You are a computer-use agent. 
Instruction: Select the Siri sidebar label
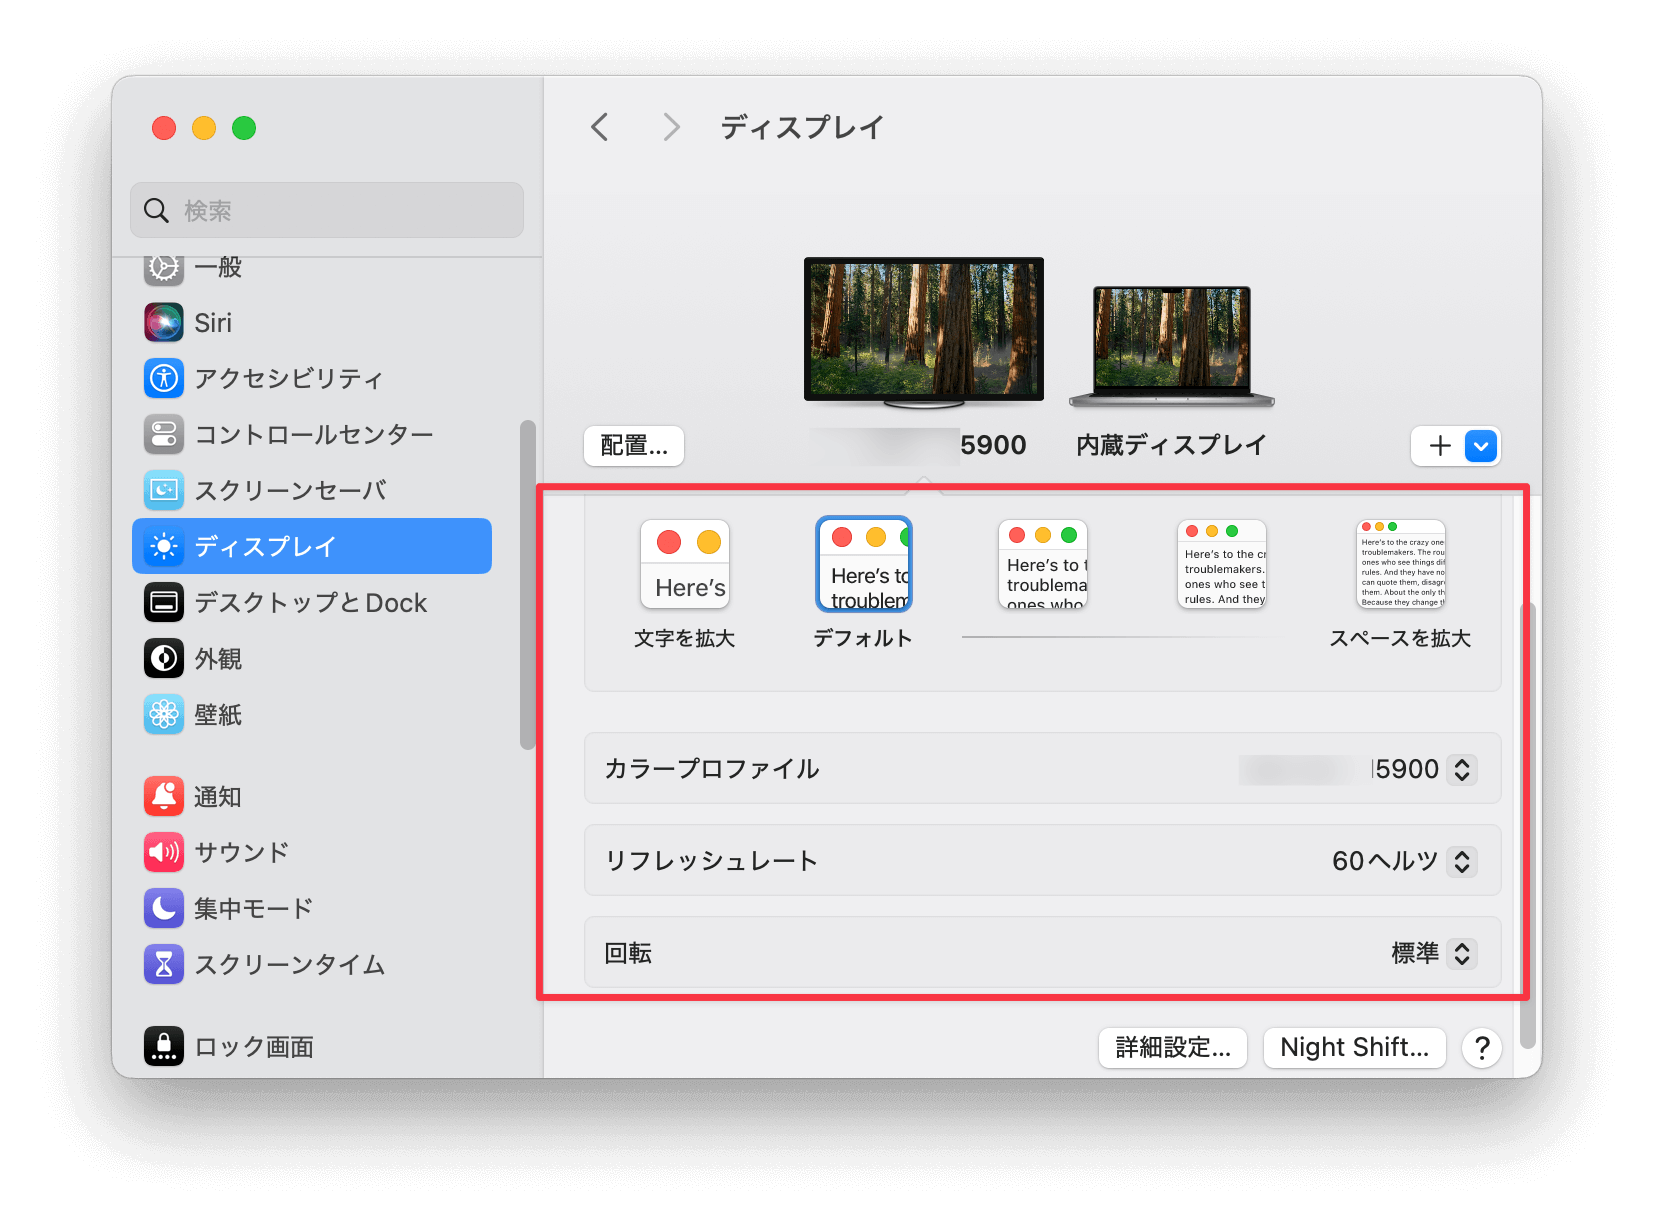pyautogui.click(x=213, y=322)
